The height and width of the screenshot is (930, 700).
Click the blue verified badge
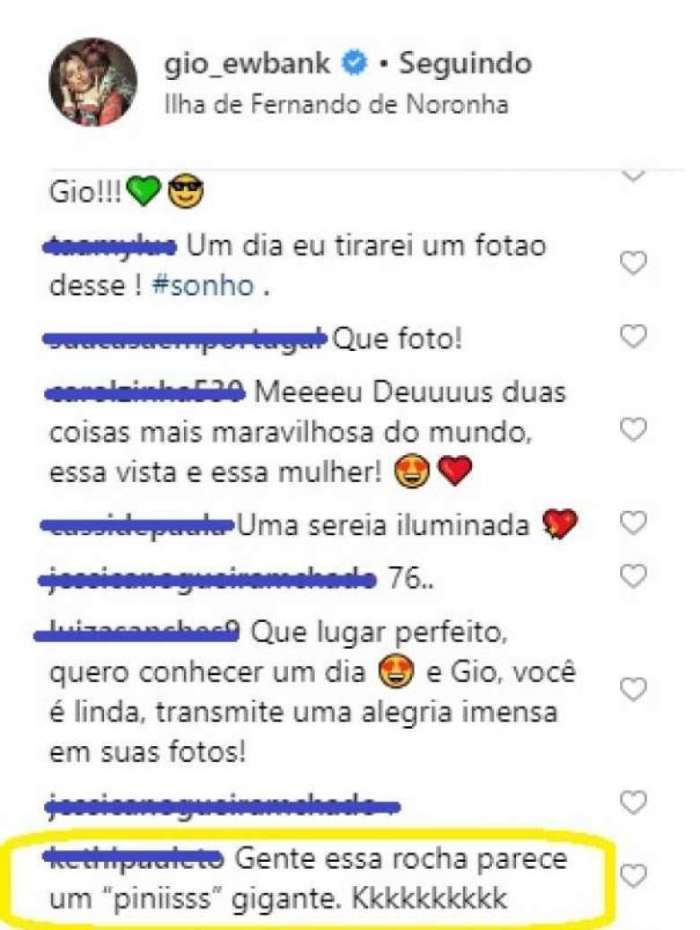point(354,63)
